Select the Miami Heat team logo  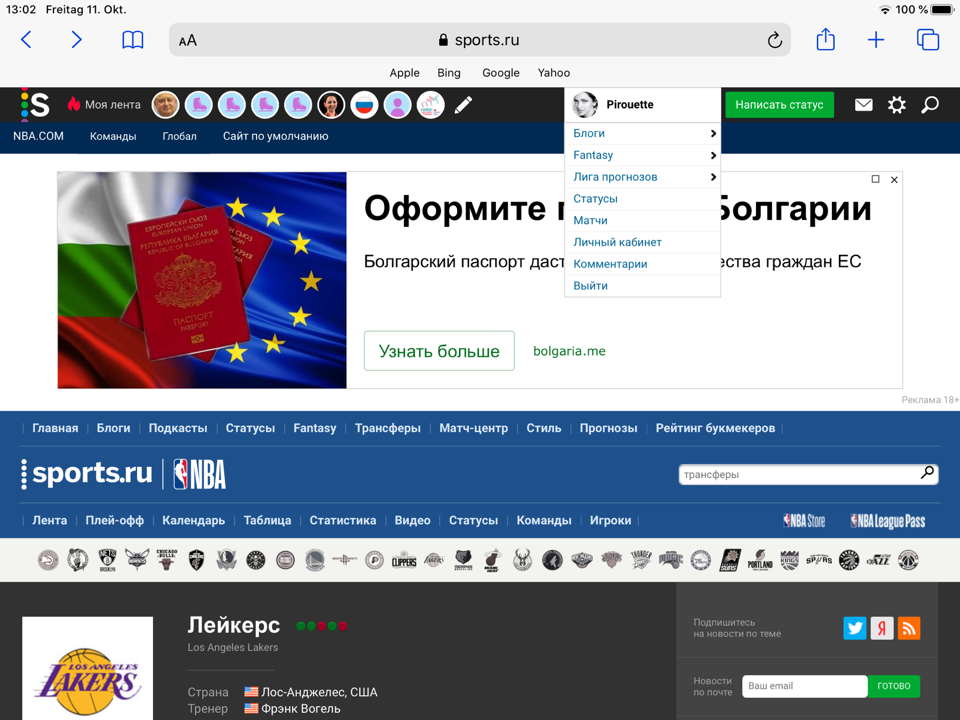point(493,560)
